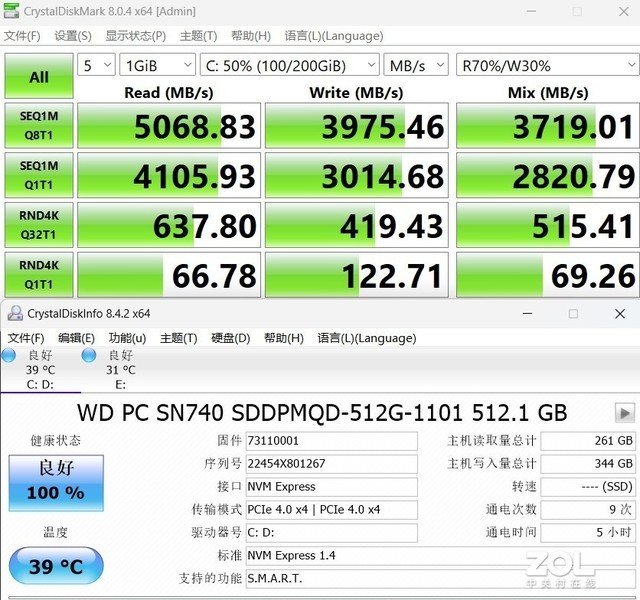Viewport: 640px width, 600px height.
Task: Start the RND4K Q32T1 test
Action: pos(39,225)
